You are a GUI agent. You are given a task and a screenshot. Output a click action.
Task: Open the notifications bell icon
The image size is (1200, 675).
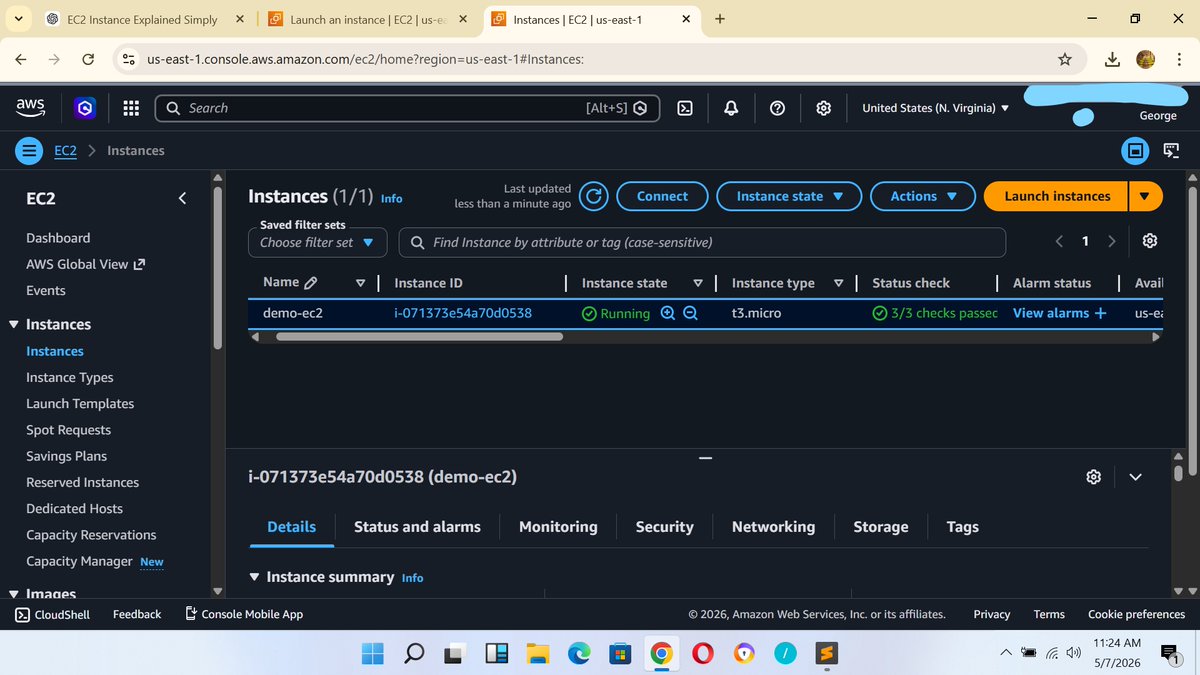pos(731,108)
